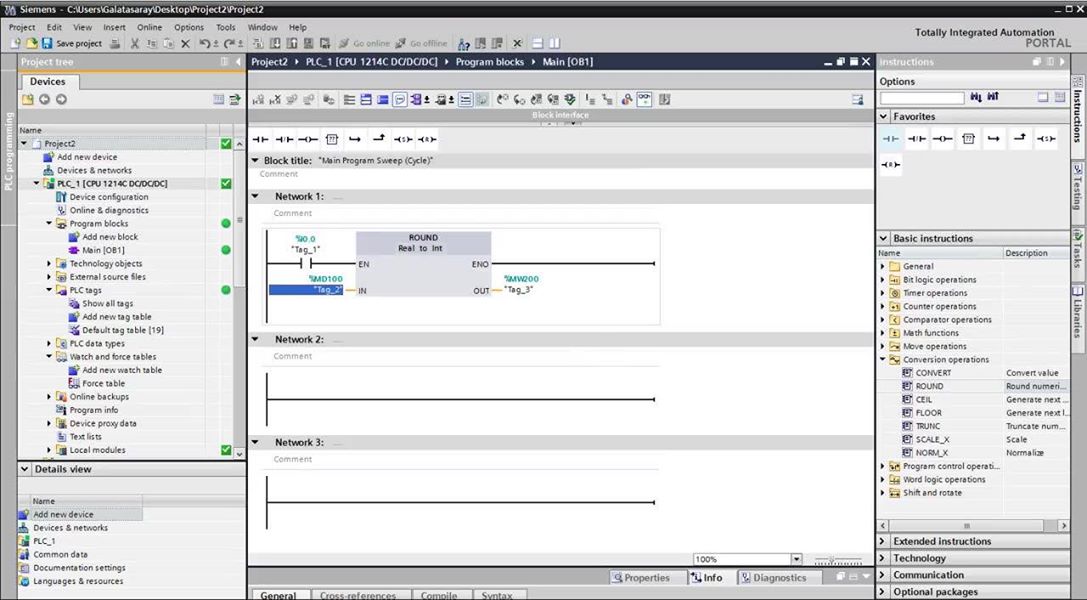
Task: Click the Tag_1 normally open contact
Action: 306,264
